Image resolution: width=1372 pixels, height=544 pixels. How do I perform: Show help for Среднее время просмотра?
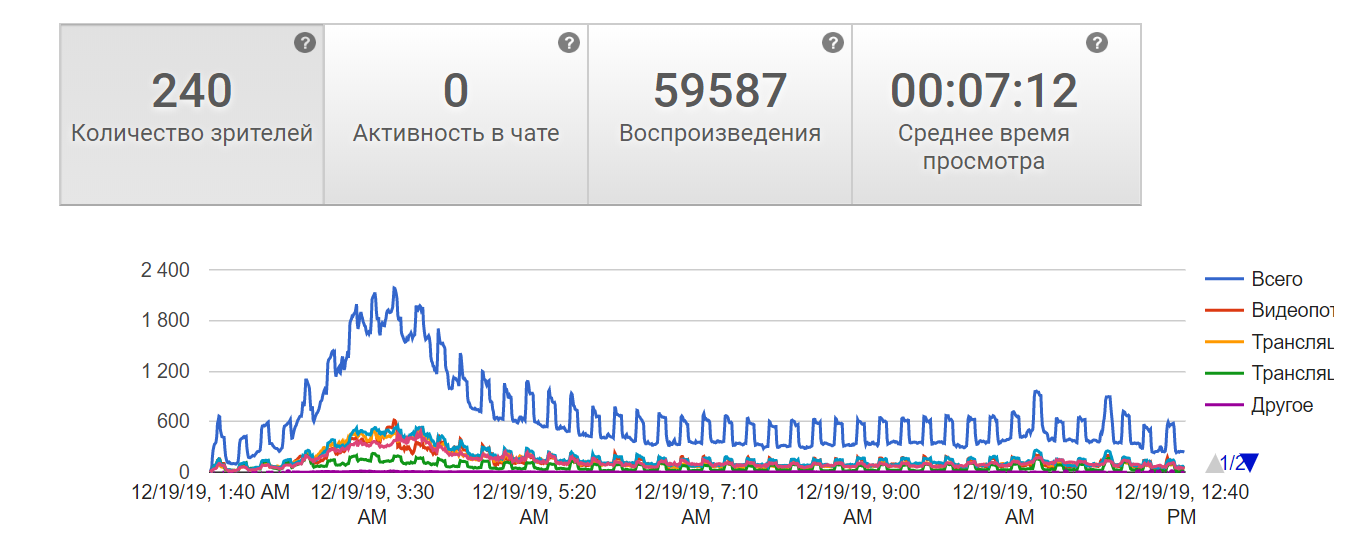pos(1097,43)
